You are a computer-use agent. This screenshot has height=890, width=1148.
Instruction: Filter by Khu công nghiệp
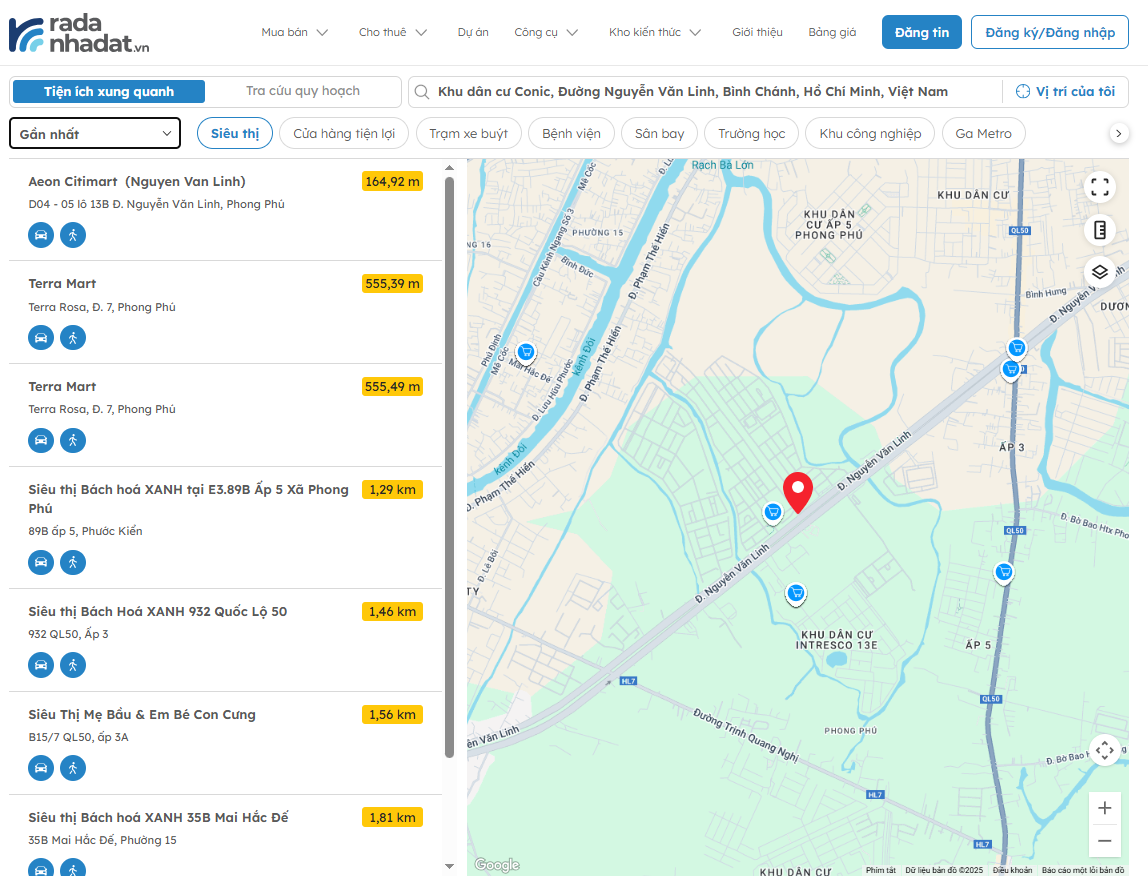[x=870, y=133]
